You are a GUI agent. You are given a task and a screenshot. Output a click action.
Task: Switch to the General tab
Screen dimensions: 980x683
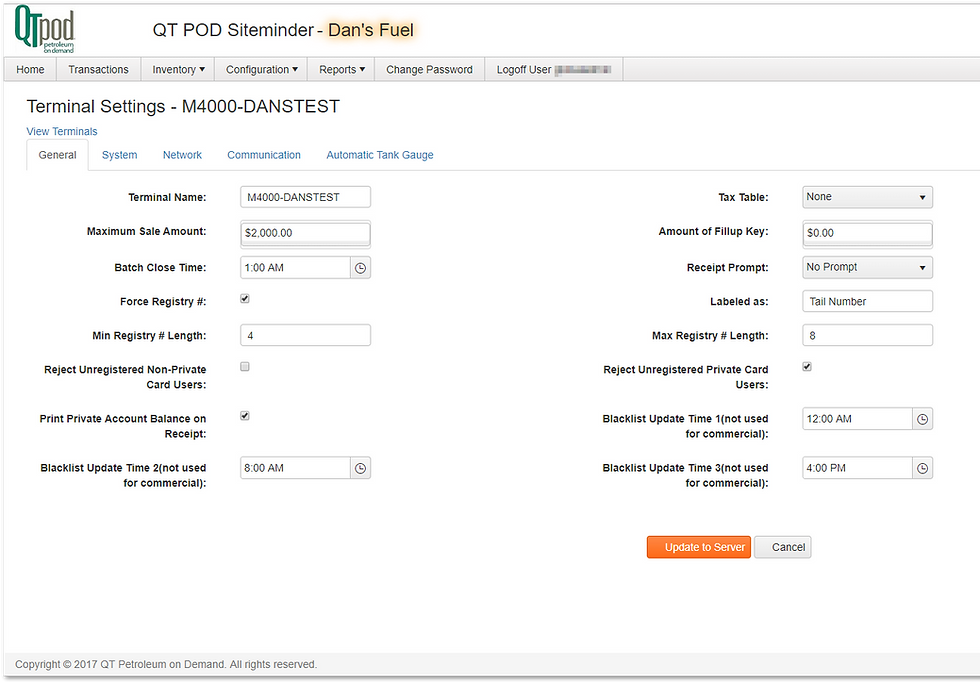58,155
